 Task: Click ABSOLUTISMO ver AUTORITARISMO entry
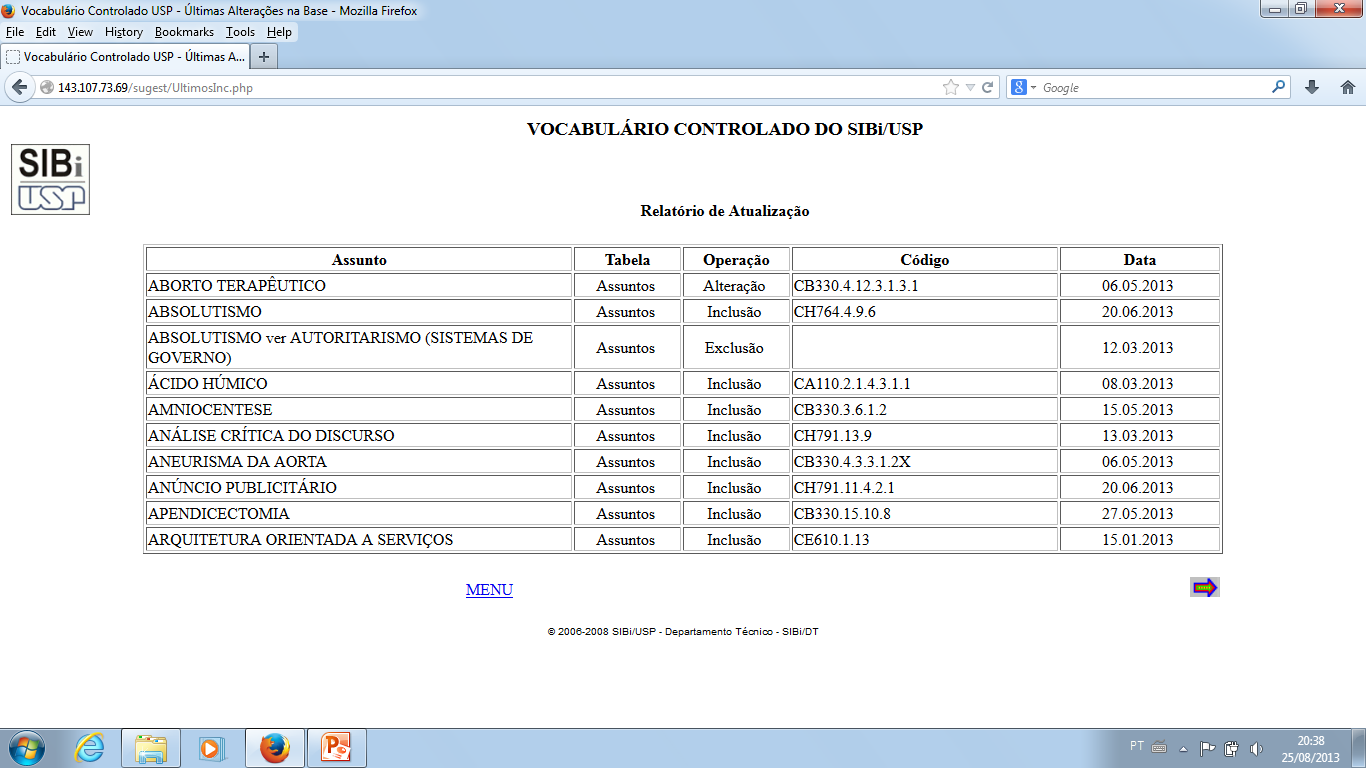[359, 348]
